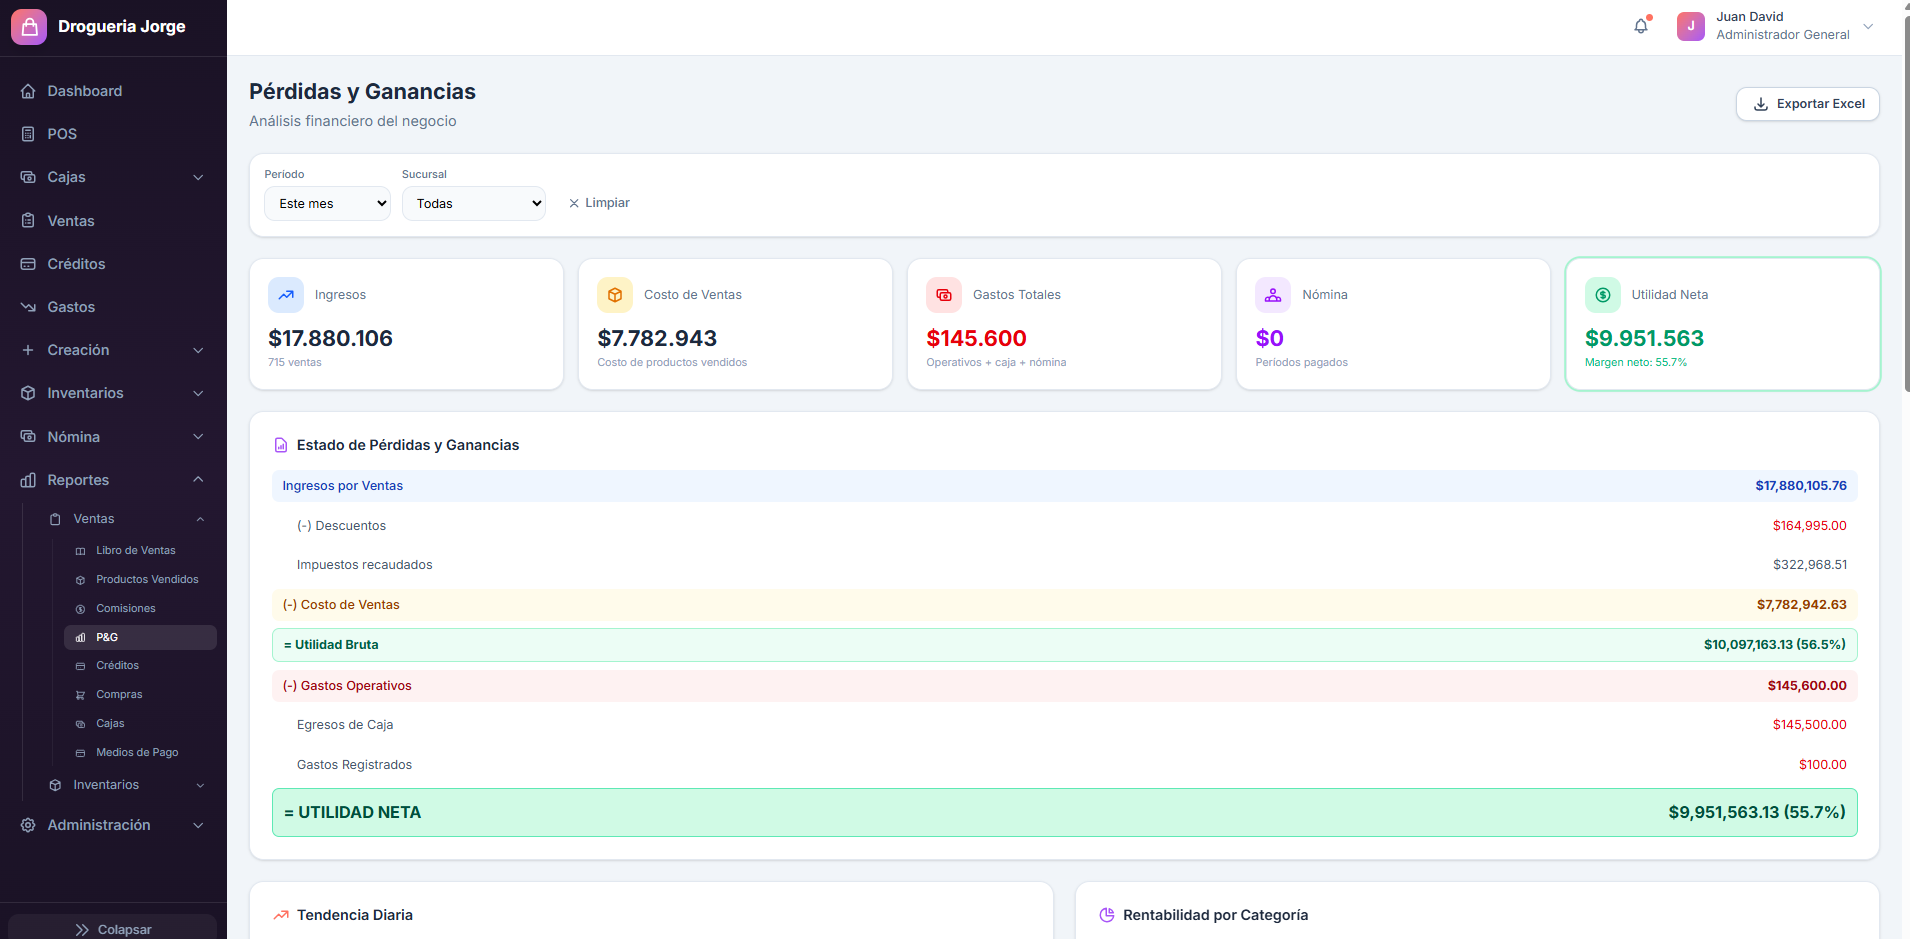Select the Ventas sidebar icon
The image size is (1910, 939).
coord(29,220)
